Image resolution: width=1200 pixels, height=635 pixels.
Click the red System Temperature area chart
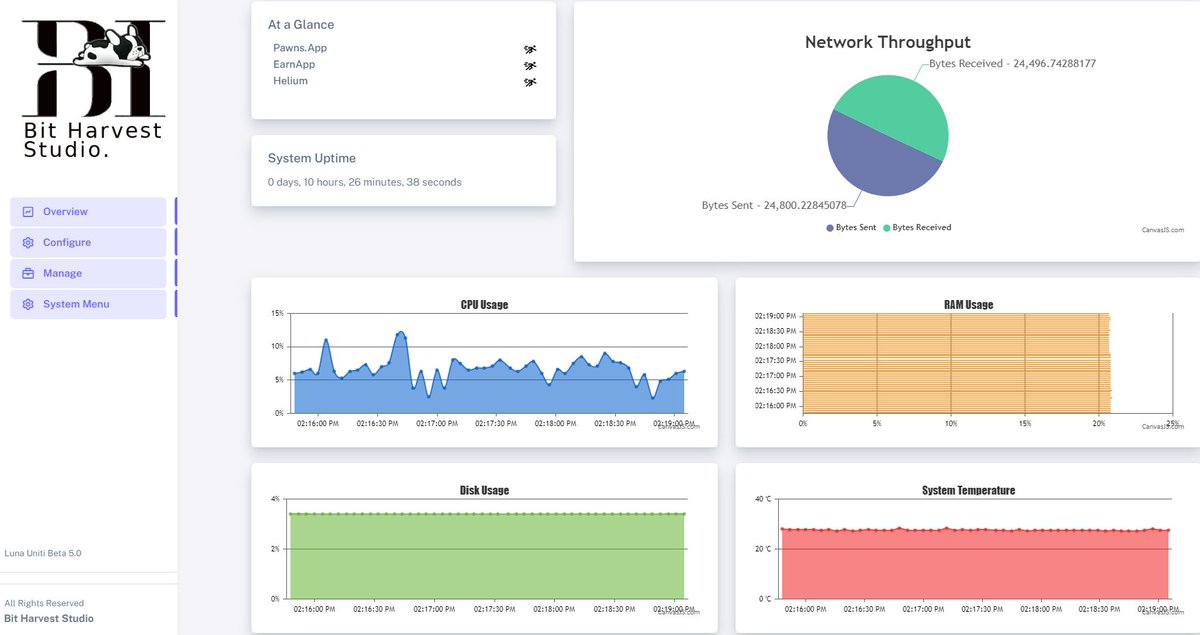(974, 564)
